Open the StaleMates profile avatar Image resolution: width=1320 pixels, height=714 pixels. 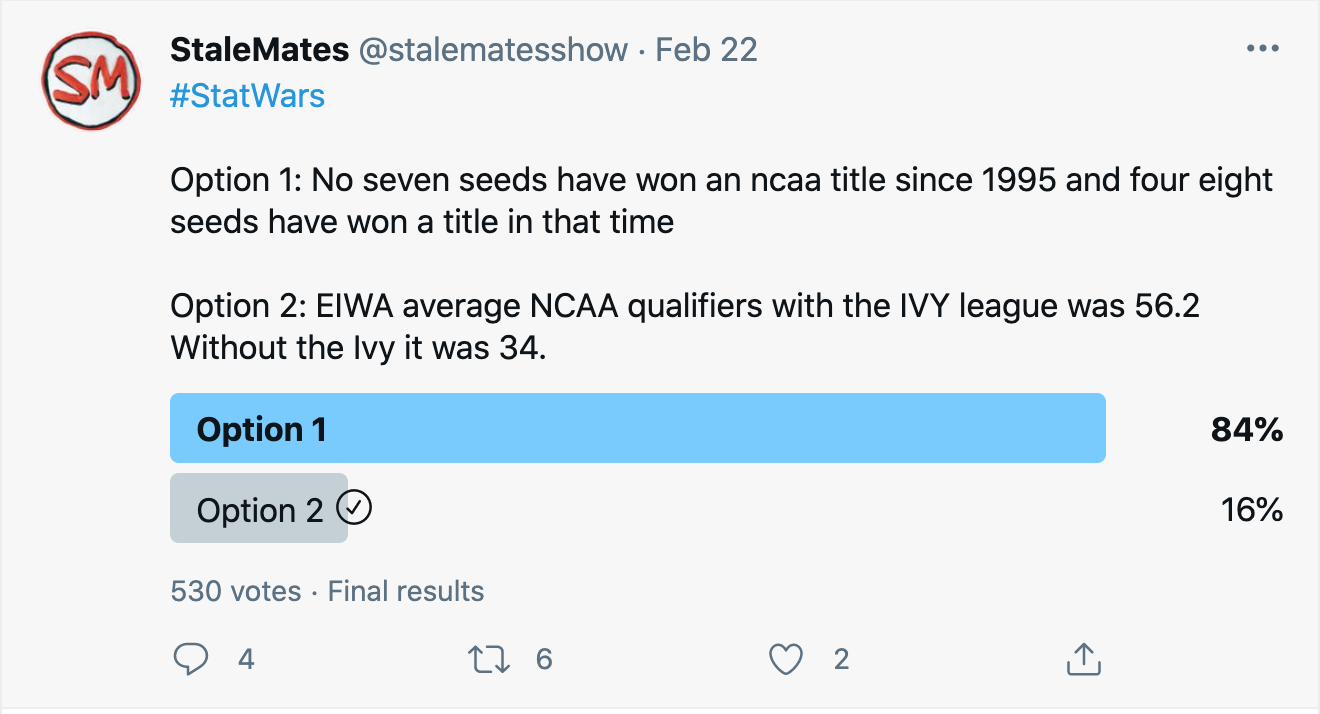pyautogui.click(x=89, y=79)
